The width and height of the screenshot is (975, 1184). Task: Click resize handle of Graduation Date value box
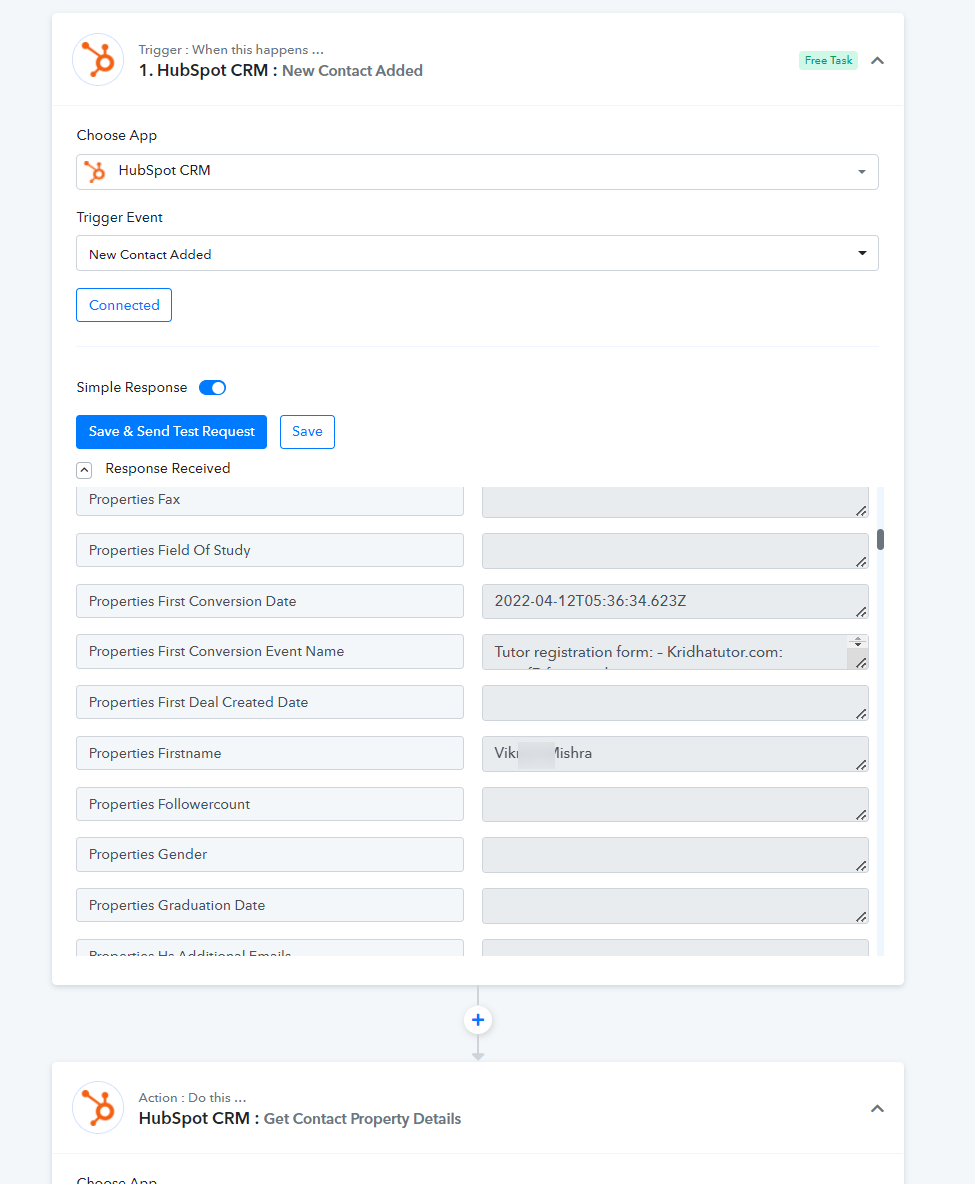point(861,917)
